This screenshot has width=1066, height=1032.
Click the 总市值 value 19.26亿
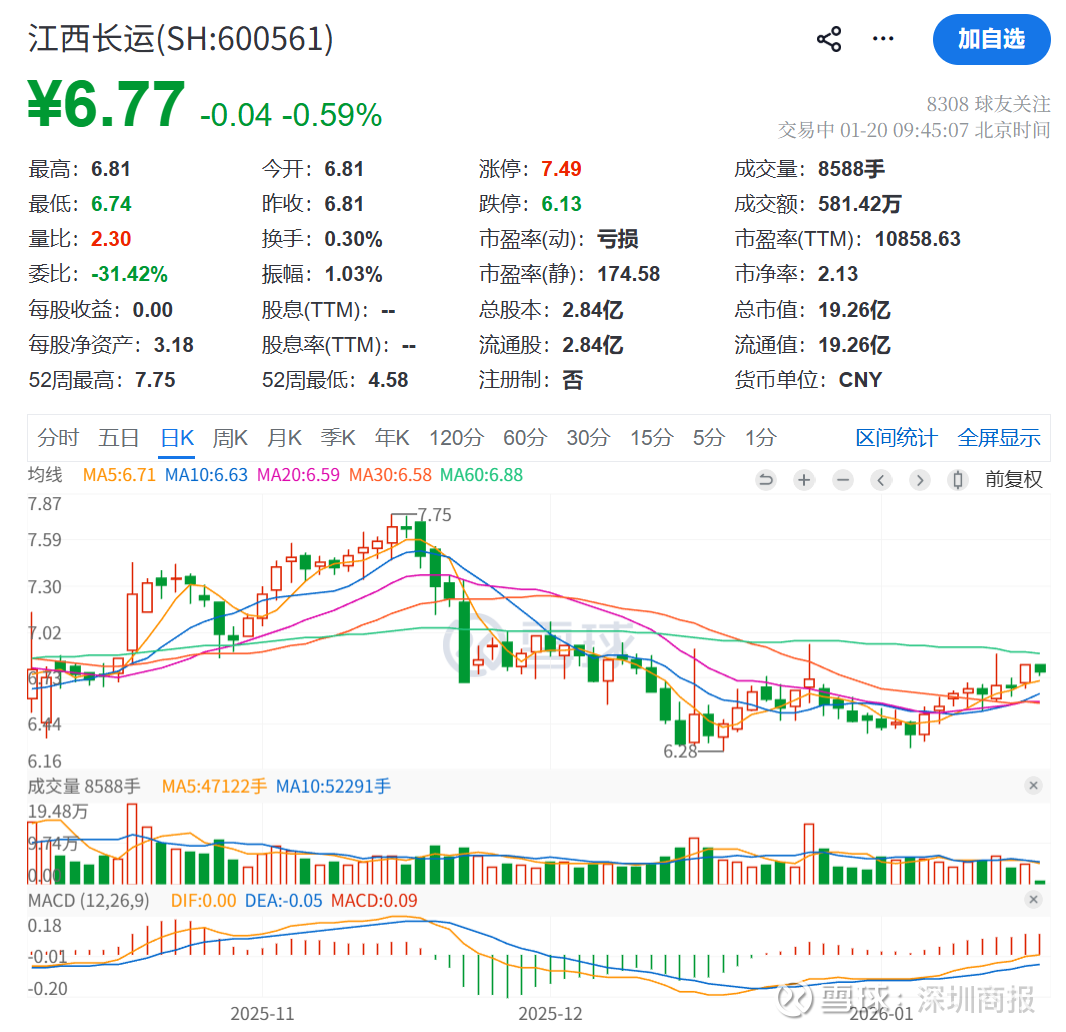pyautogui.click(x=854, y=310)
